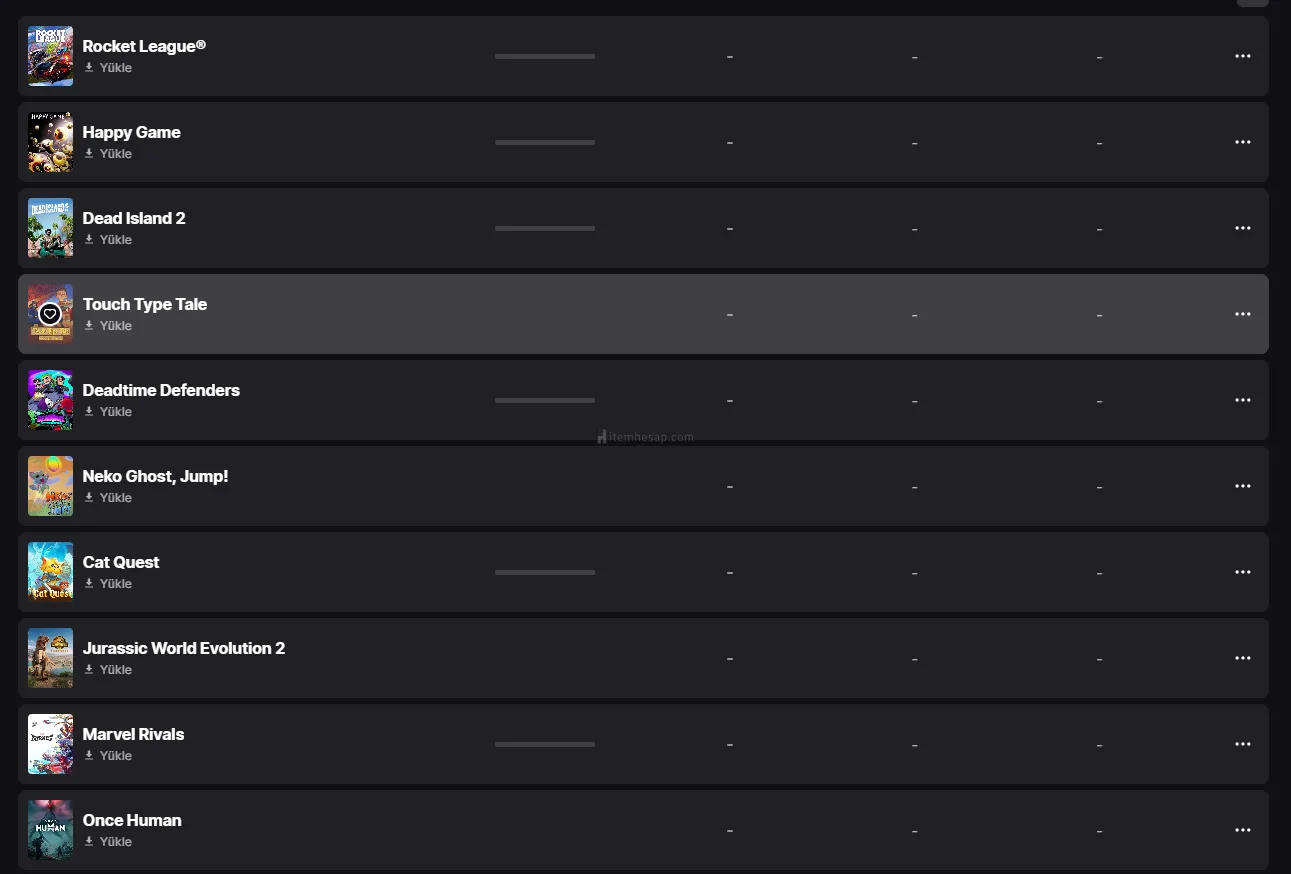This screenshot has height=874, width=1291.
Task: Favorite Touch Type Tale with the heart icon
Action: pos(50,314)
